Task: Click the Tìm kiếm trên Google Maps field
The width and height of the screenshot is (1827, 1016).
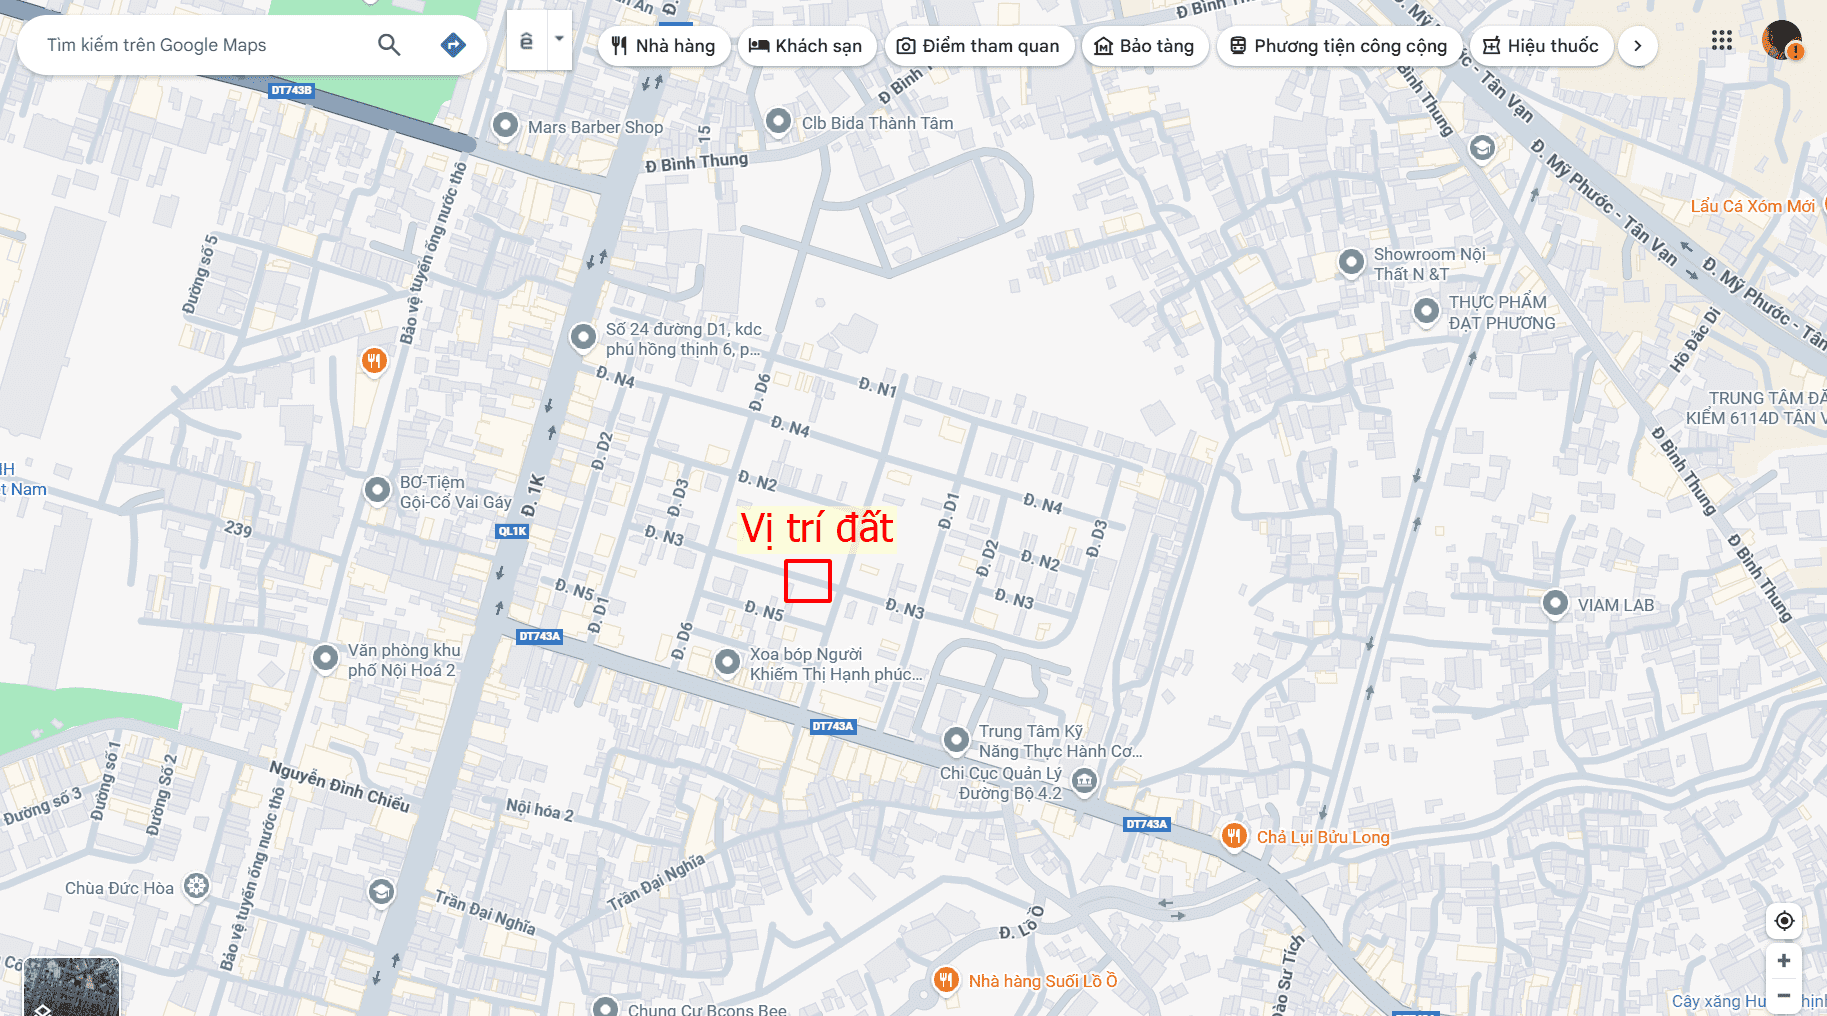Action: point(200,45)
